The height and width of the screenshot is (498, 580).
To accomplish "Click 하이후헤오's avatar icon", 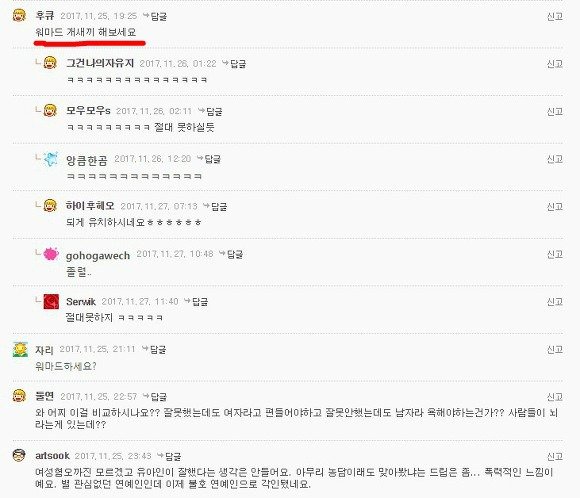I will point(50,206).
